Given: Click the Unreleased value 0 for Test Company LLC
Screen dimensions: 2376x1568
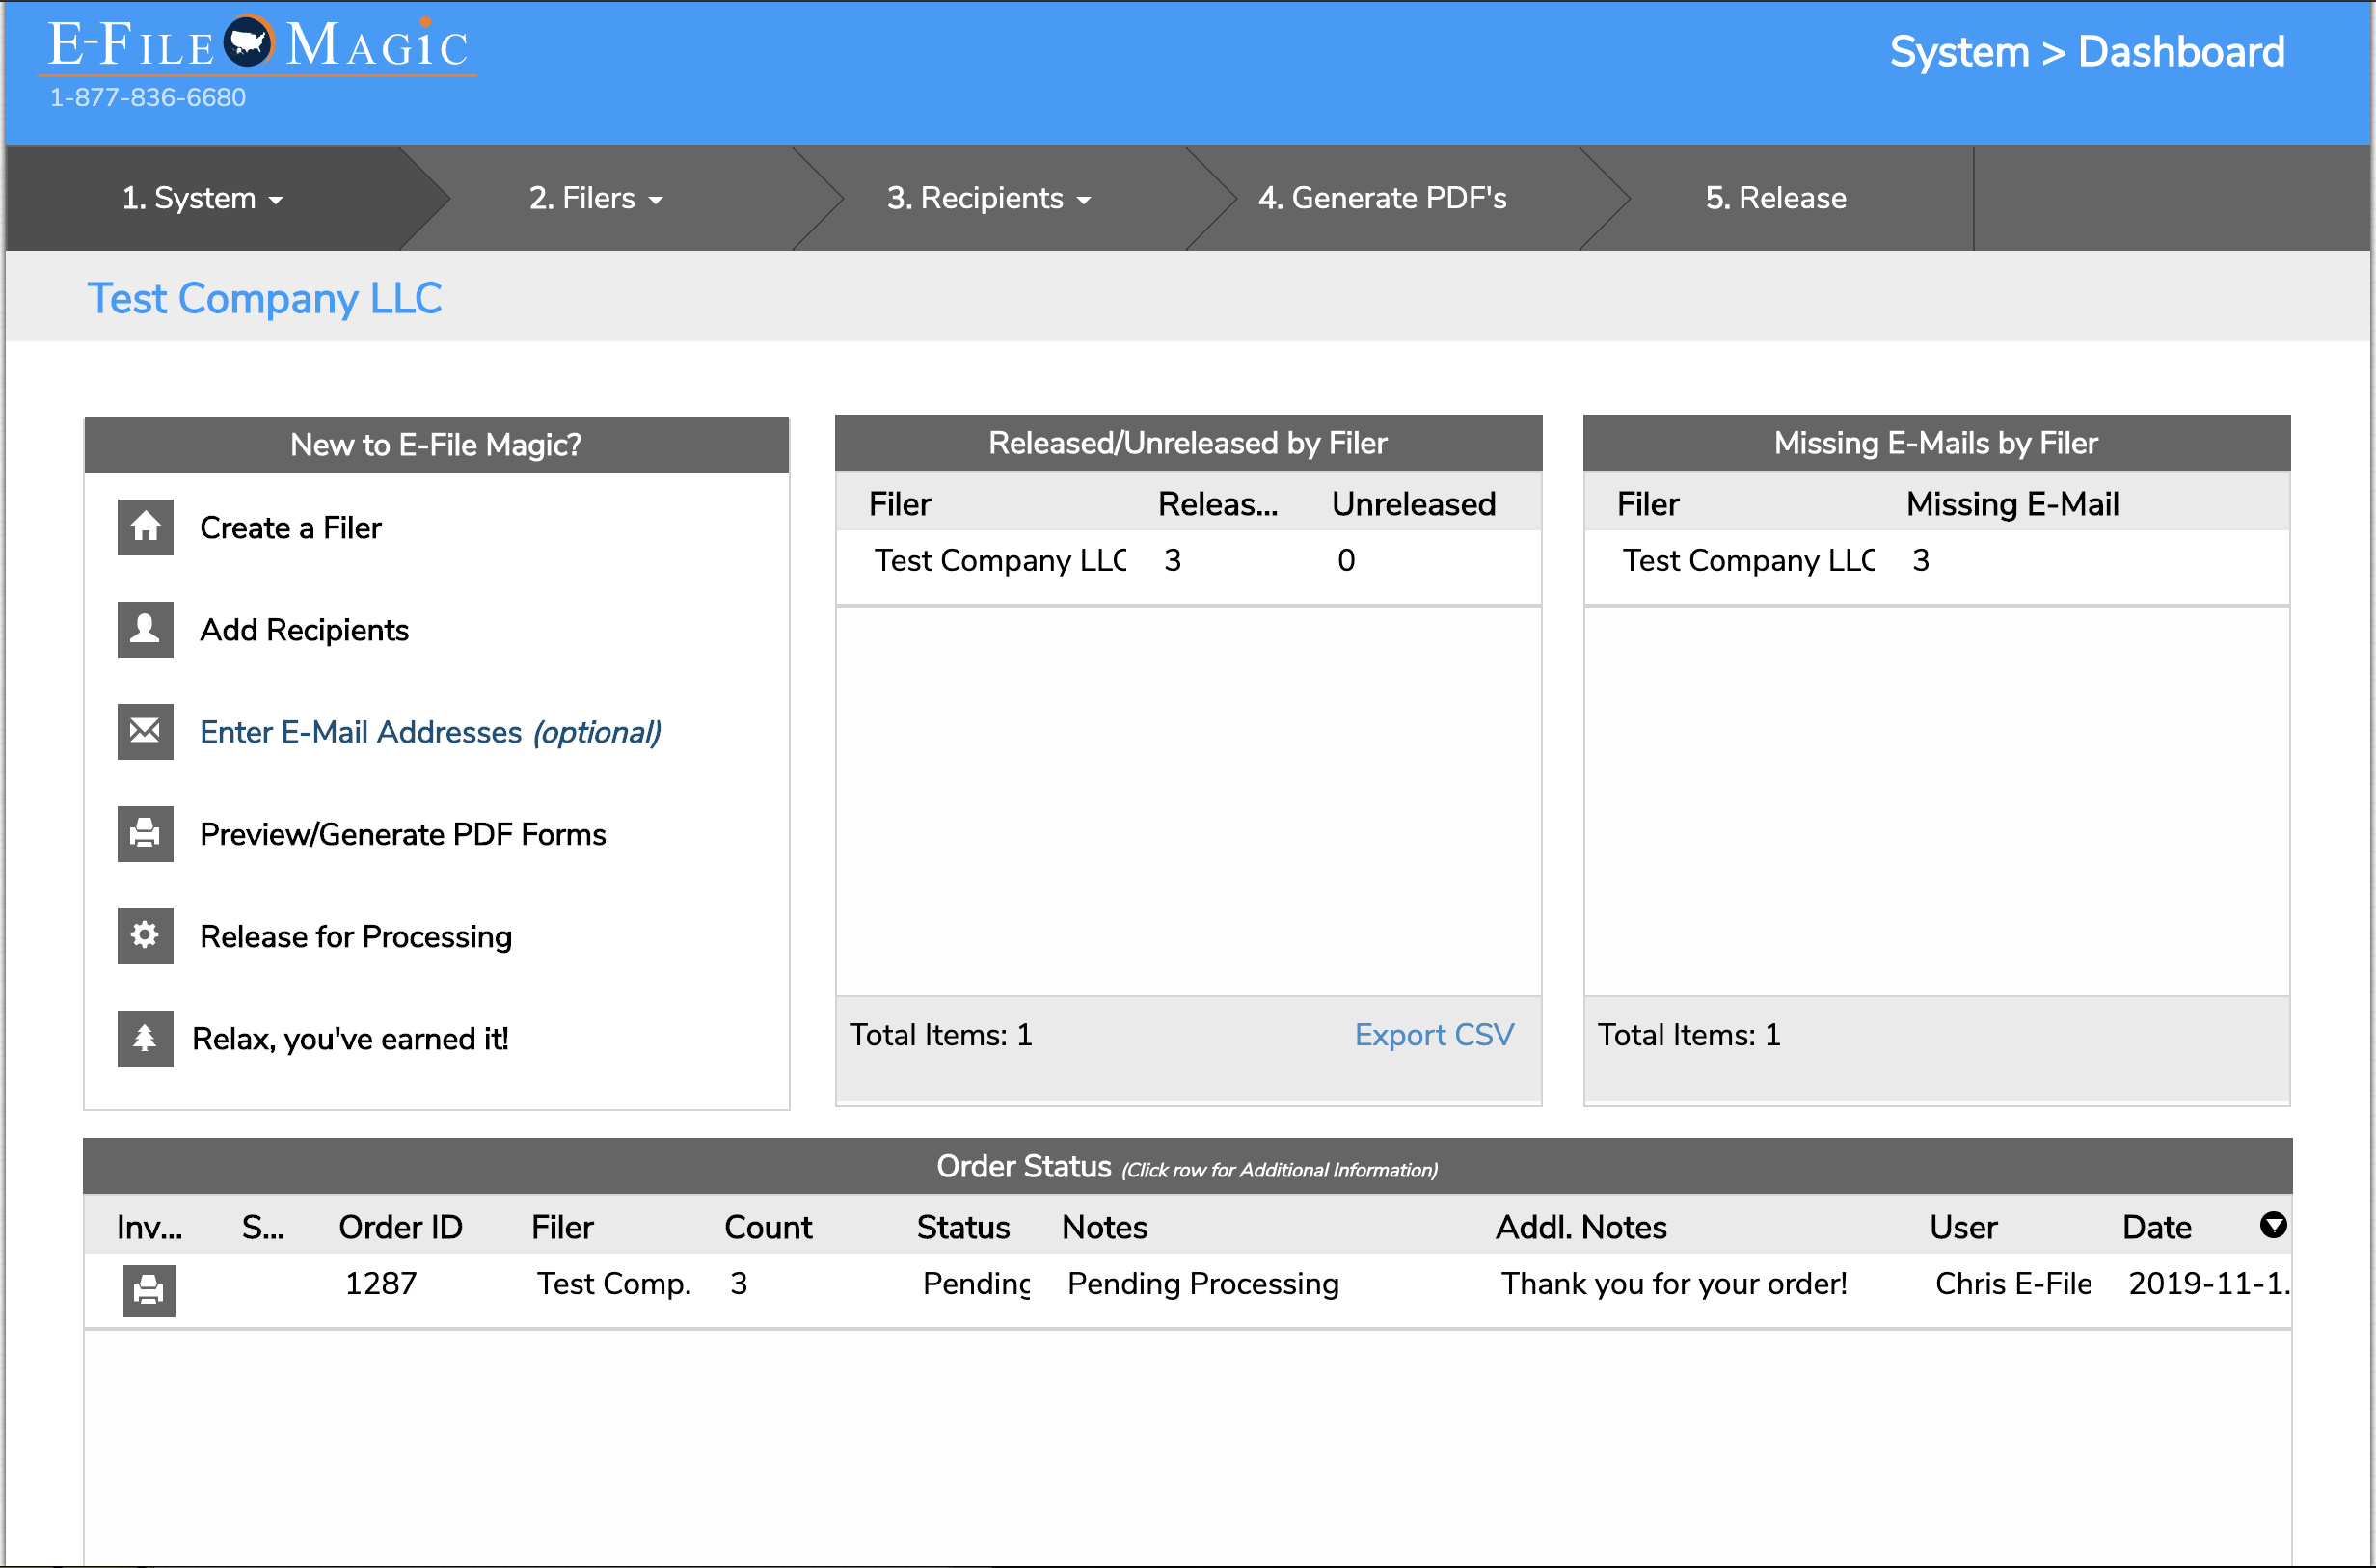Looking at the screenshot, I should (x=1346, y=560).
